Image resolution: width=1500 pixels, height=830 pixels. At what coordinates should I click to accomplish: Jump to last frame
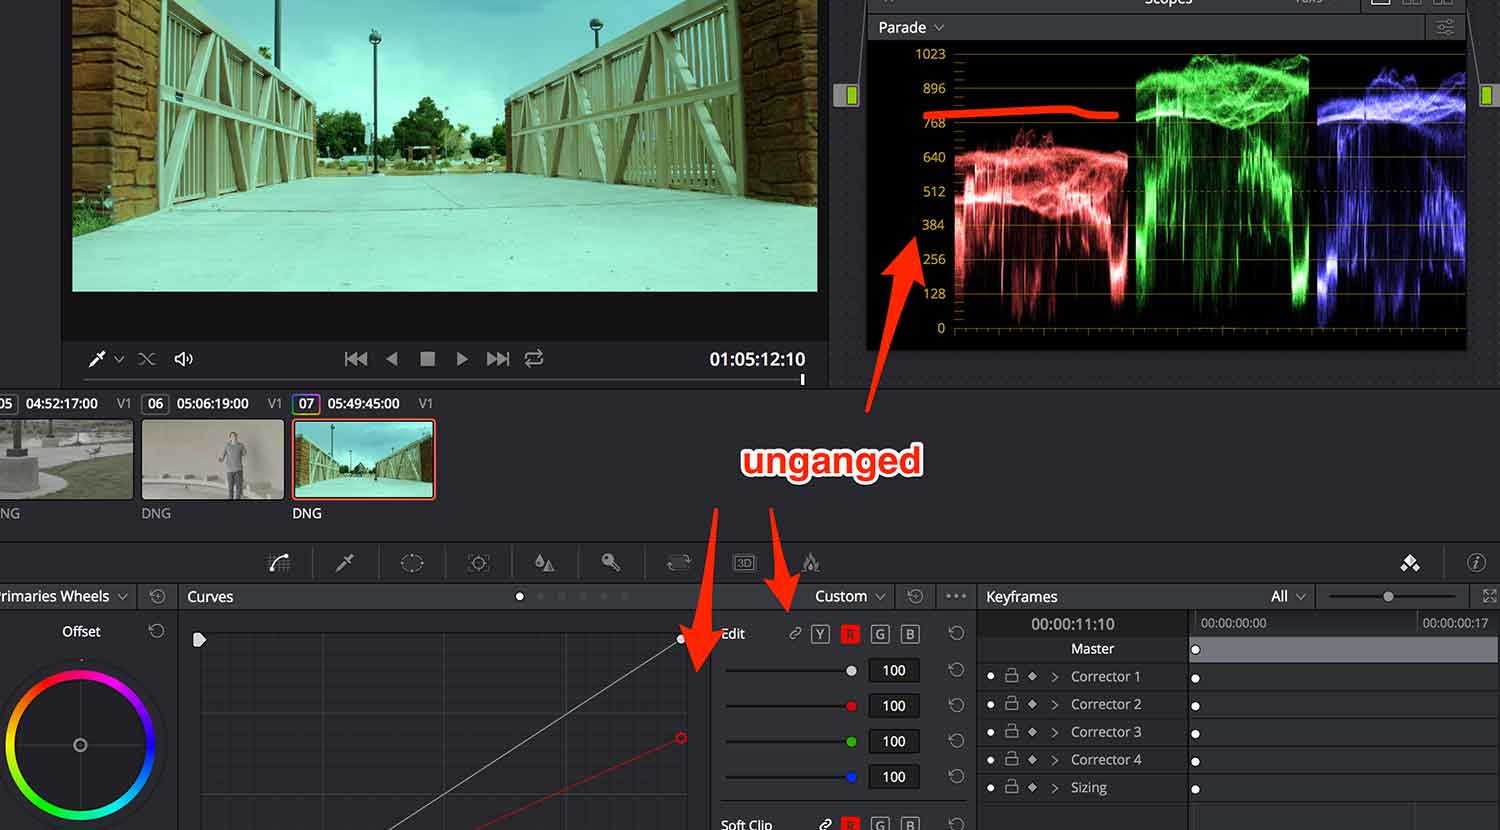498,358
